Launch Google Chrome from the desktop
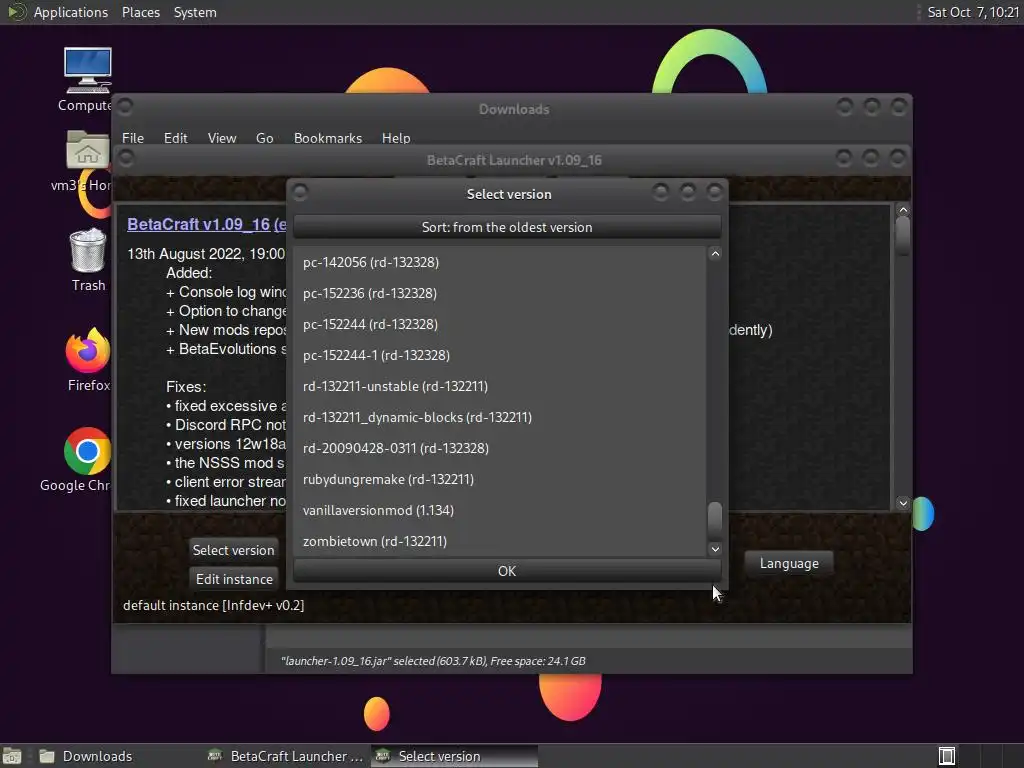Viewport: 1024px width, 768px height. point(86,460)
